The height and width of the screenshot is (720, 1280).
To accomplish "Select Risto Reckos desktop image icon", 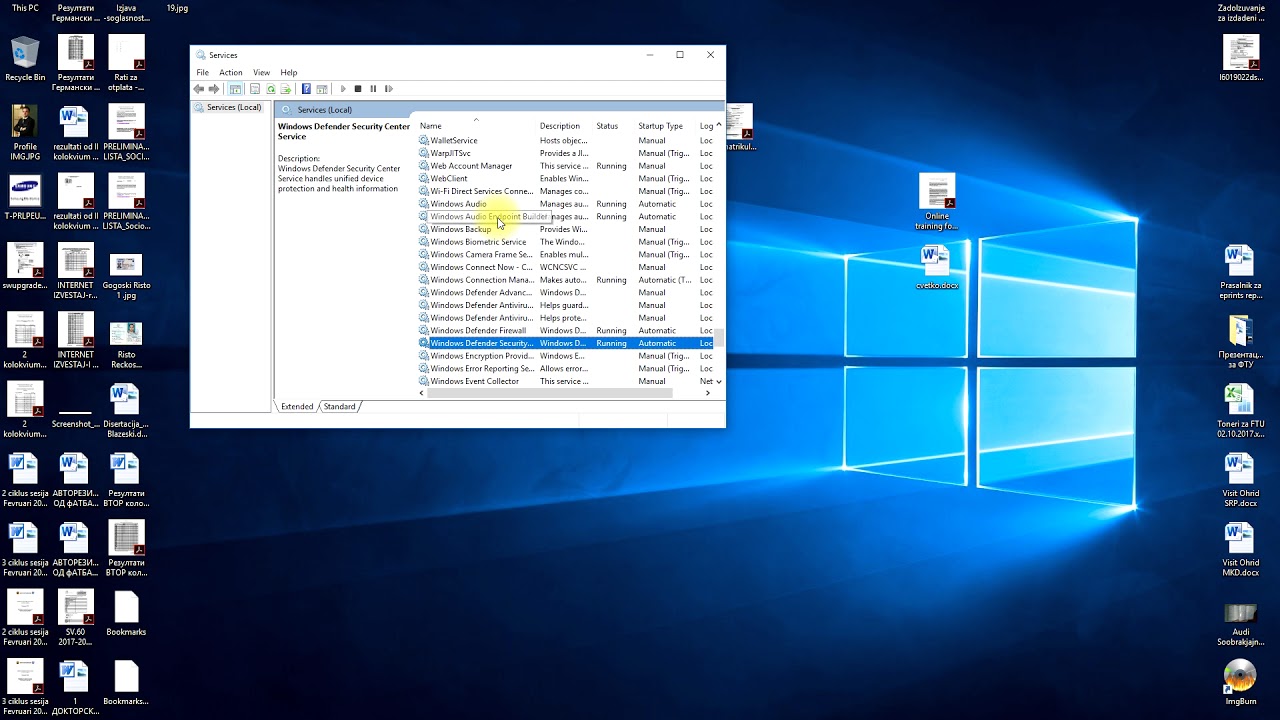I will 126,346.
